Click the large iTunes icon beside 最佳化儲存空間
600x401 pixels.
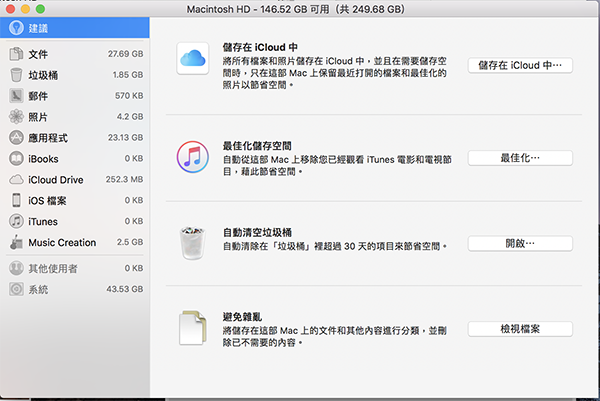[x=193, y=157]
